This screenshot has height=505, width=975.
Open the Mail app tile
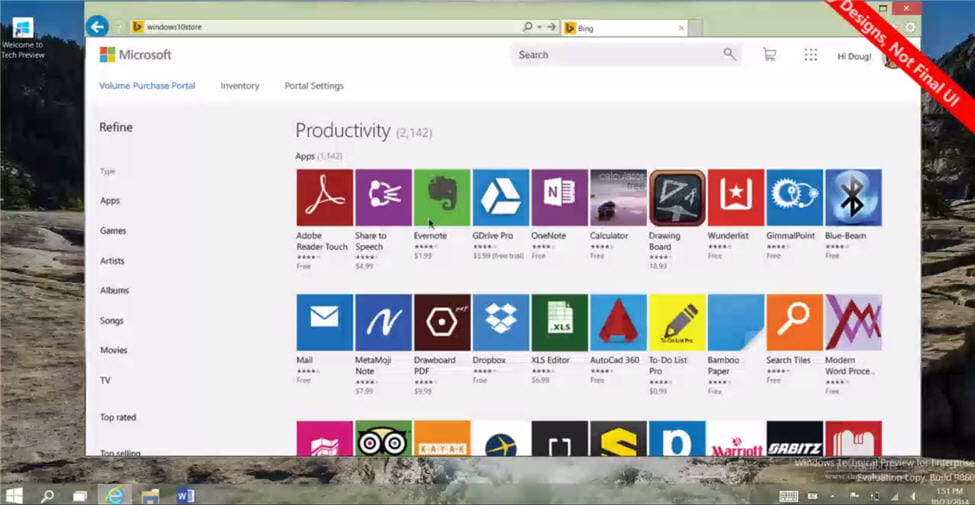[x=325, y=322]
